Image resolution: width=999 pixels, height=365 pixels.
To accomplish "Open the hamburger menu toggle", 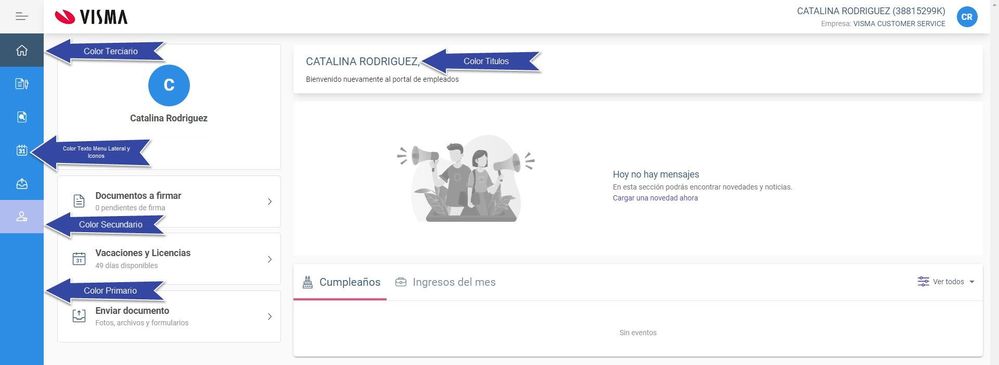I will pos(22,16).
